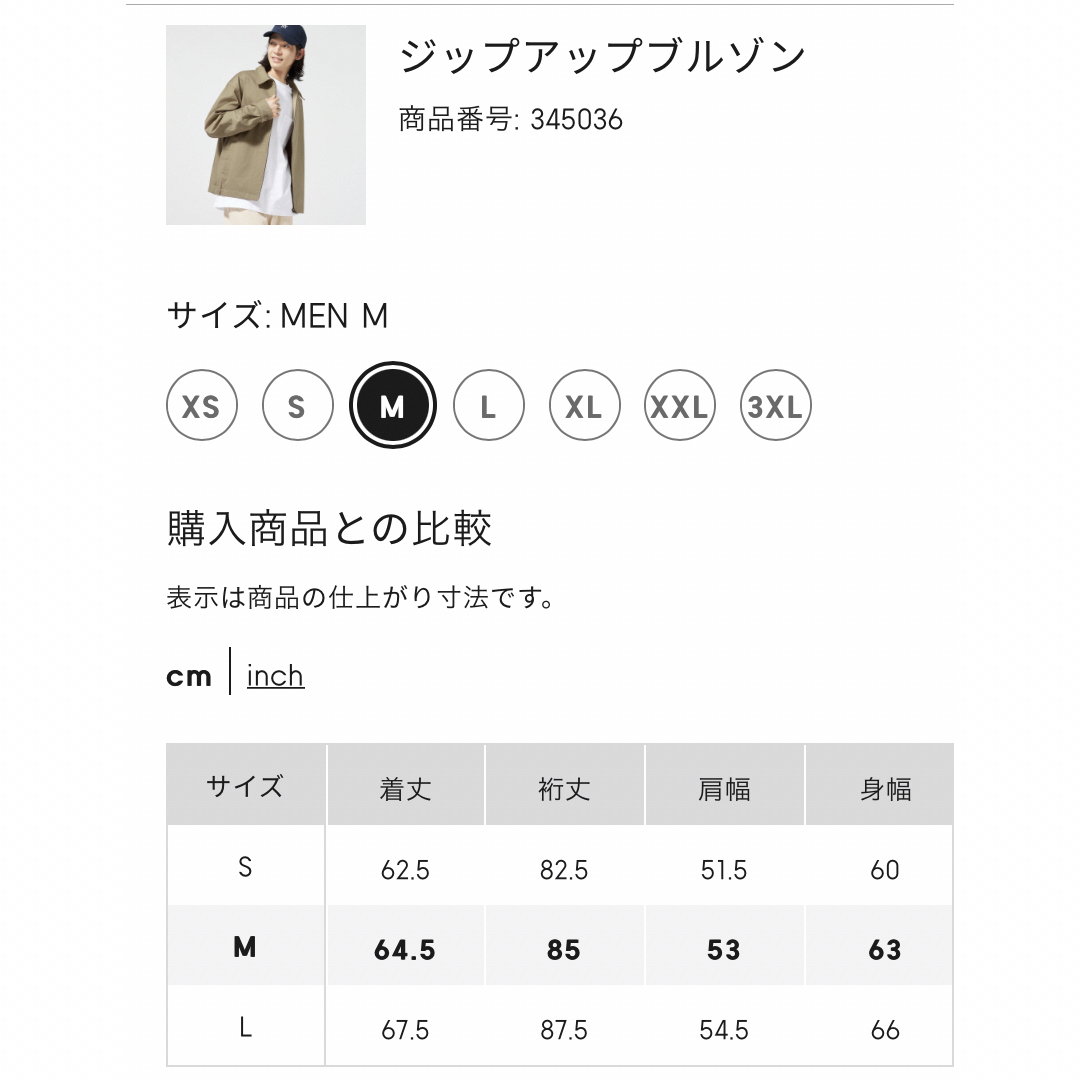Select the highlighted M row in table
Image resolution: width=1080 pixels, height=1080 pixels.
560,946
